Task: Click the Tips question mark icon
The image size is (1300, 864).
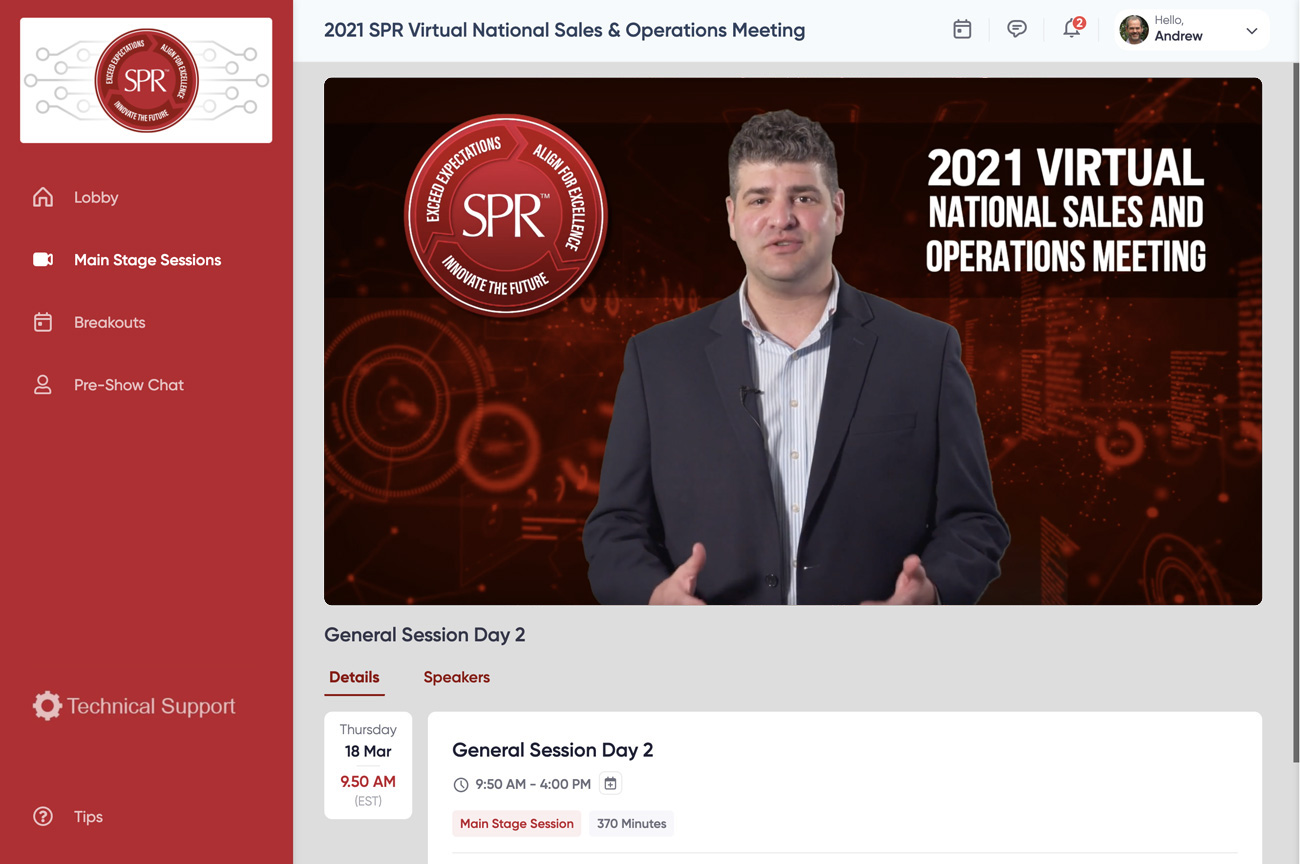Action: pos(43,817)
